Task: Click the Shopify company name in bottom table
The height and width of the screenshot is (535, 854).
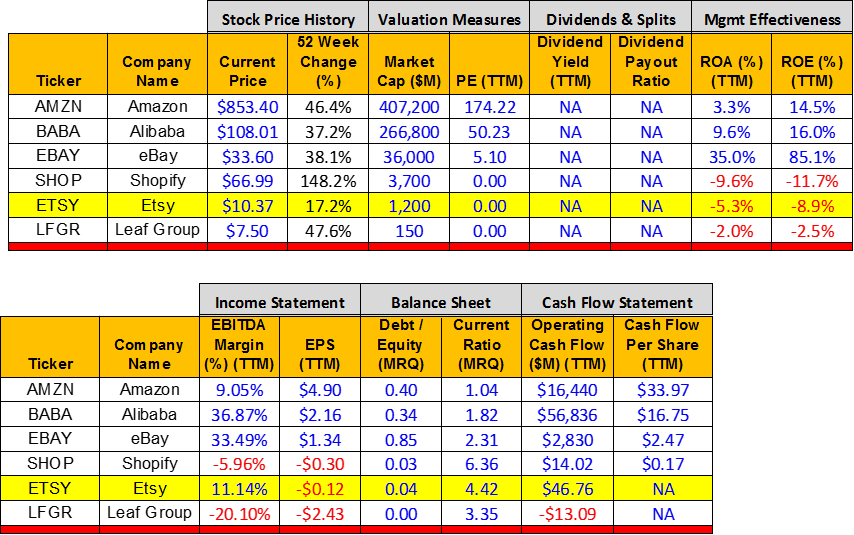Action: 150,464
